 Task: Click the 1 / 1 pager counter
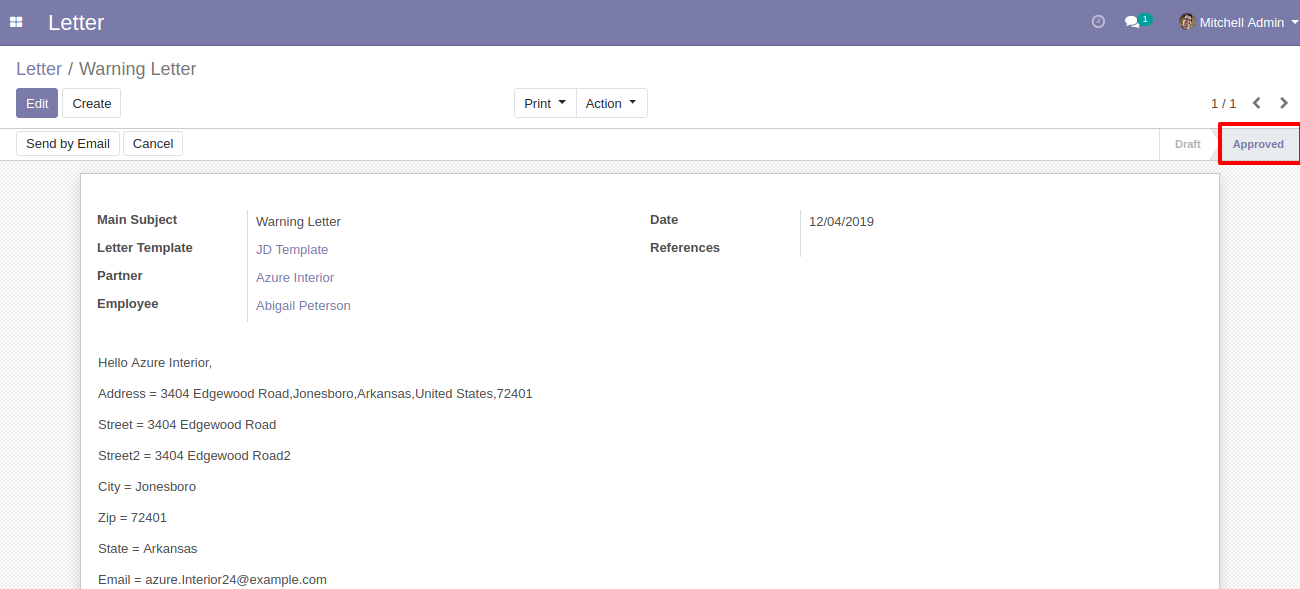[1223, 103]
